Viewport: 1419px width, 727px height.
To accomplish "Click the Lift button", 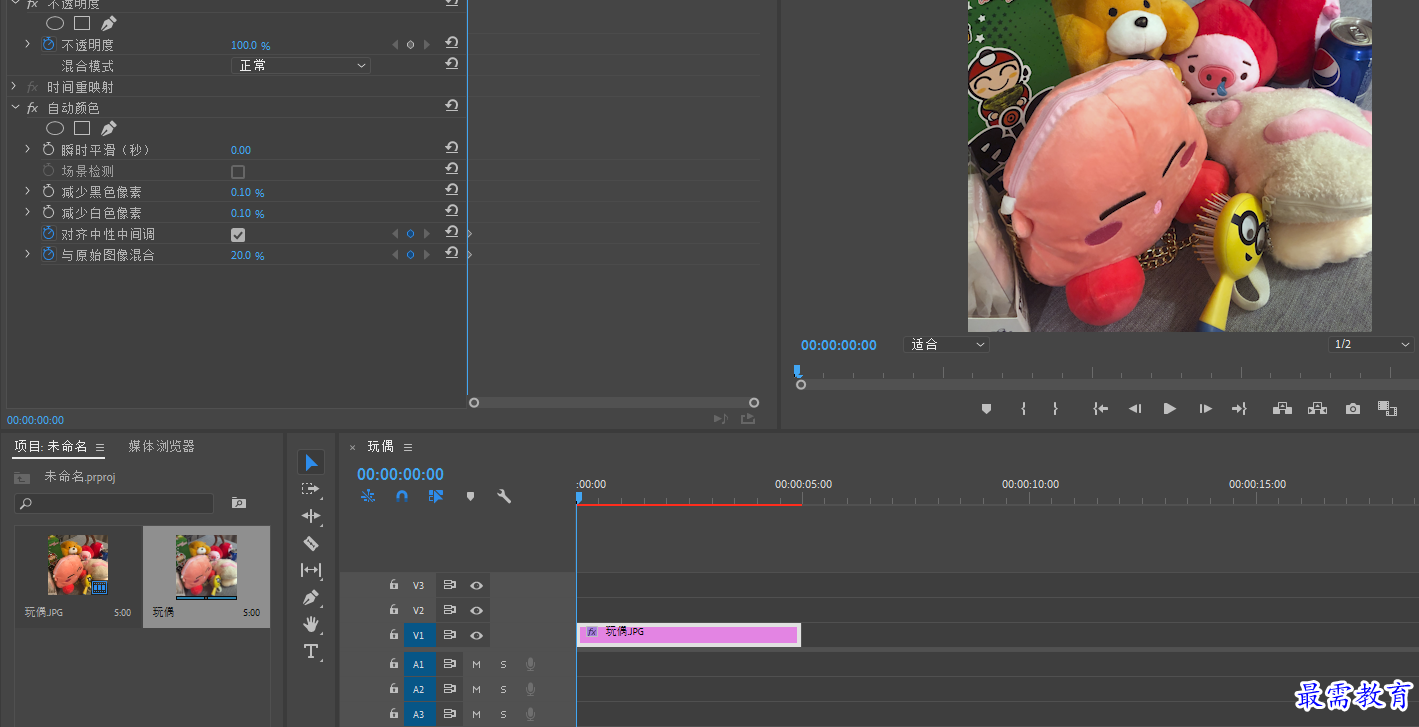I will tap(1282, 408).
